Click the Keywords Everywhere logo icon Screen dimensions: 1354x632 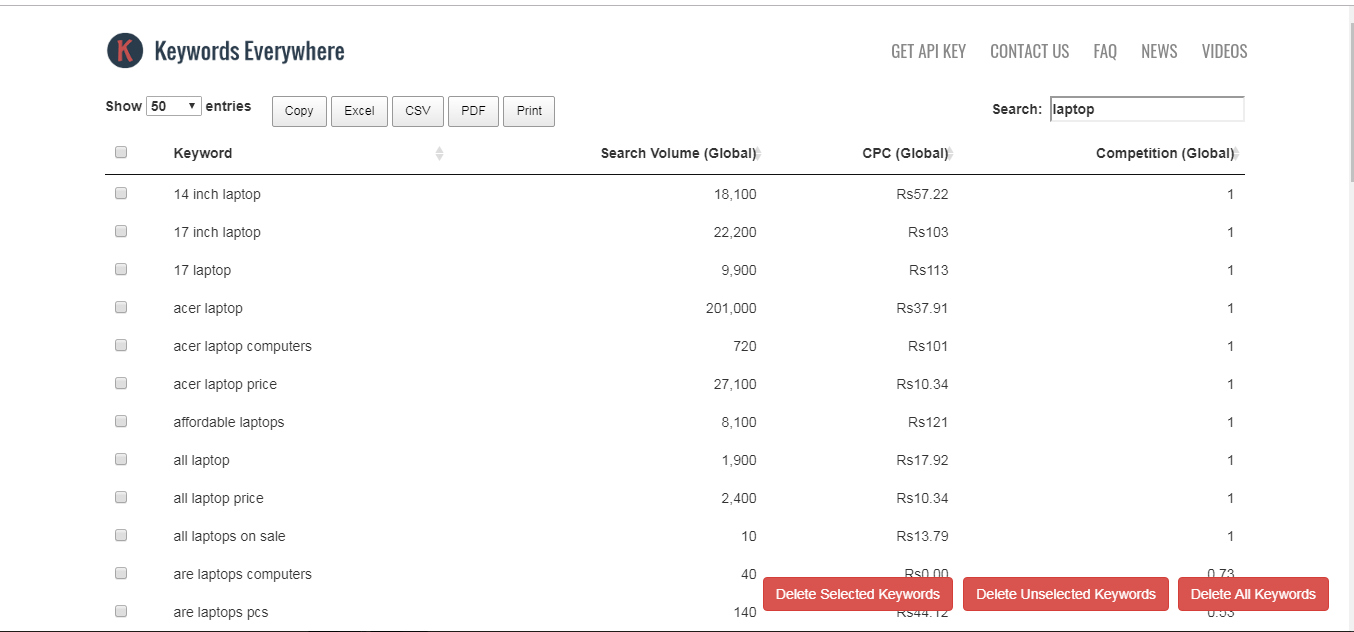(x=125, y=51)
